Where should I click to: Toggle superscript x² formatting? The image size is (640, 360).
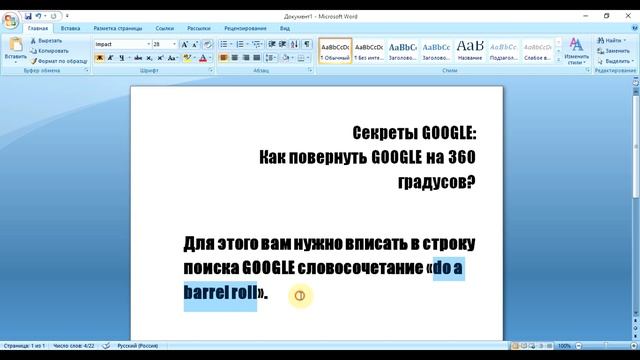click(160, 58)
